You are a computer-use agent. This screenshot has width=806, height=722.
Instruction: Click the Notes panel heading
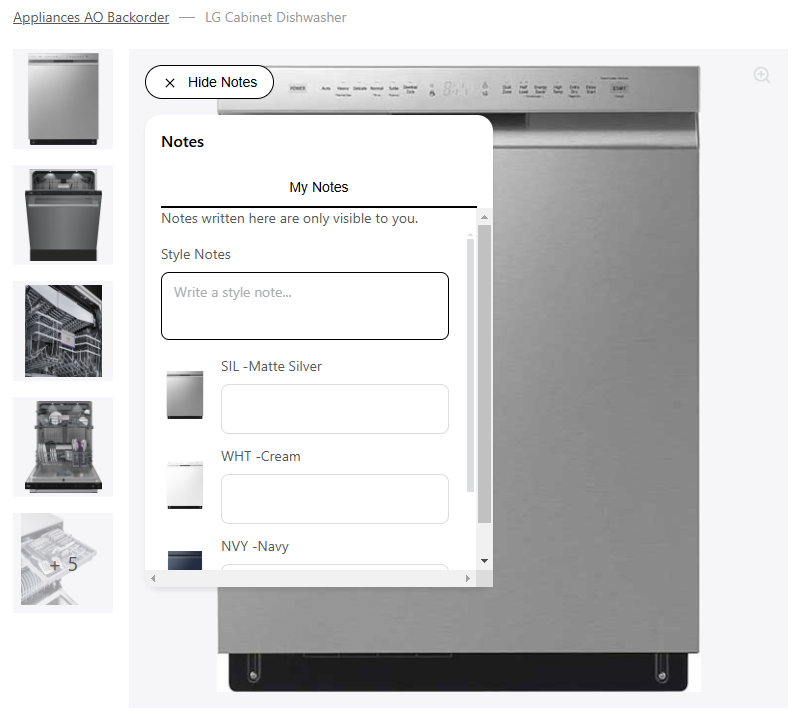point(182,142)
